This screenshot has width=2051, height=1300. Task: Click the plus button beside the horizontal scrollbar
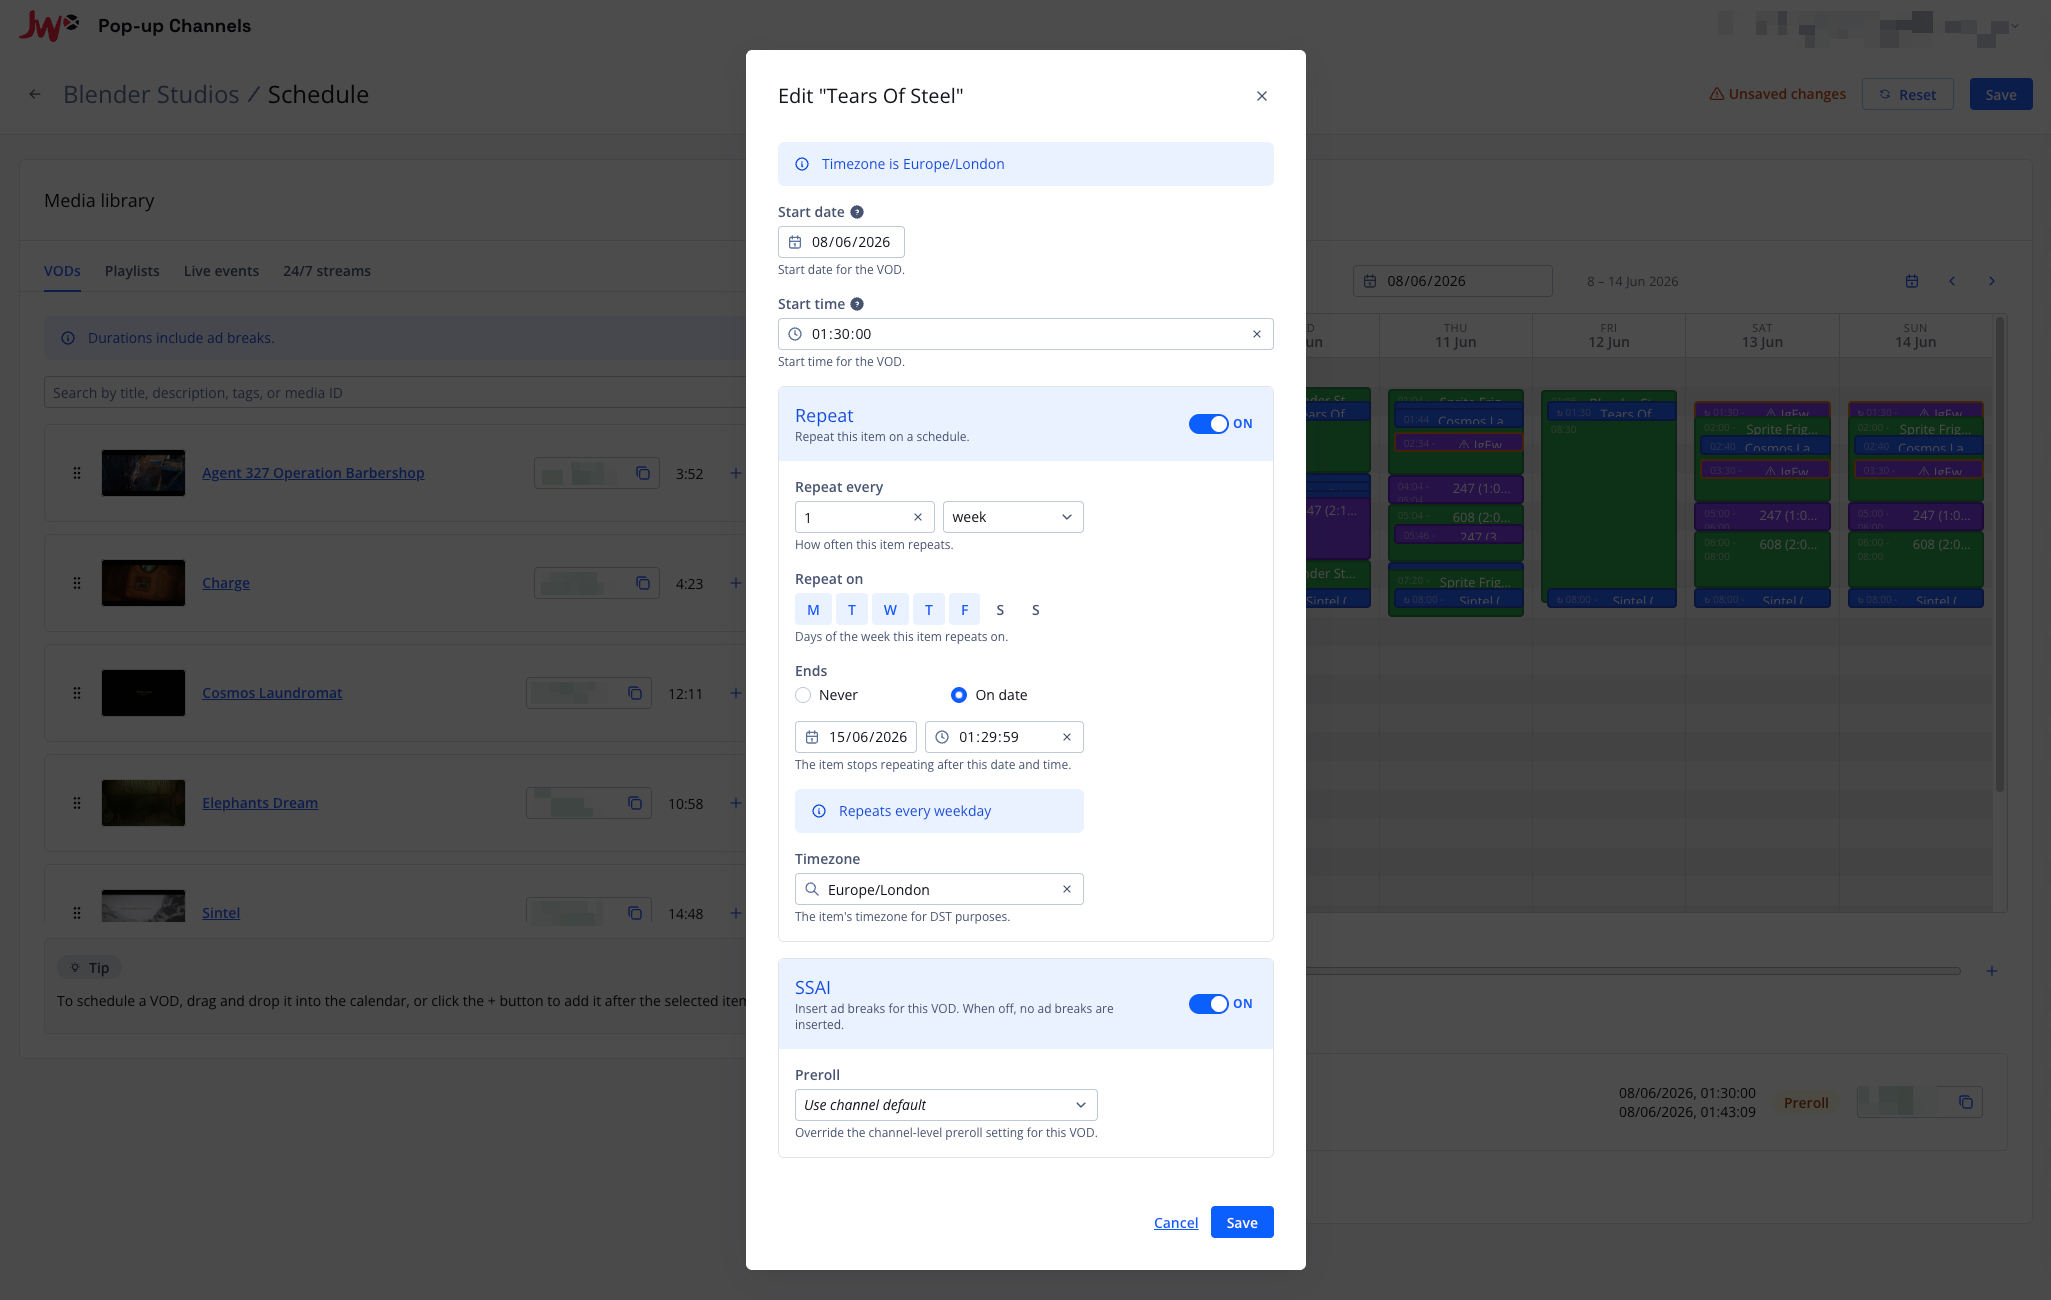point(1991,971)
